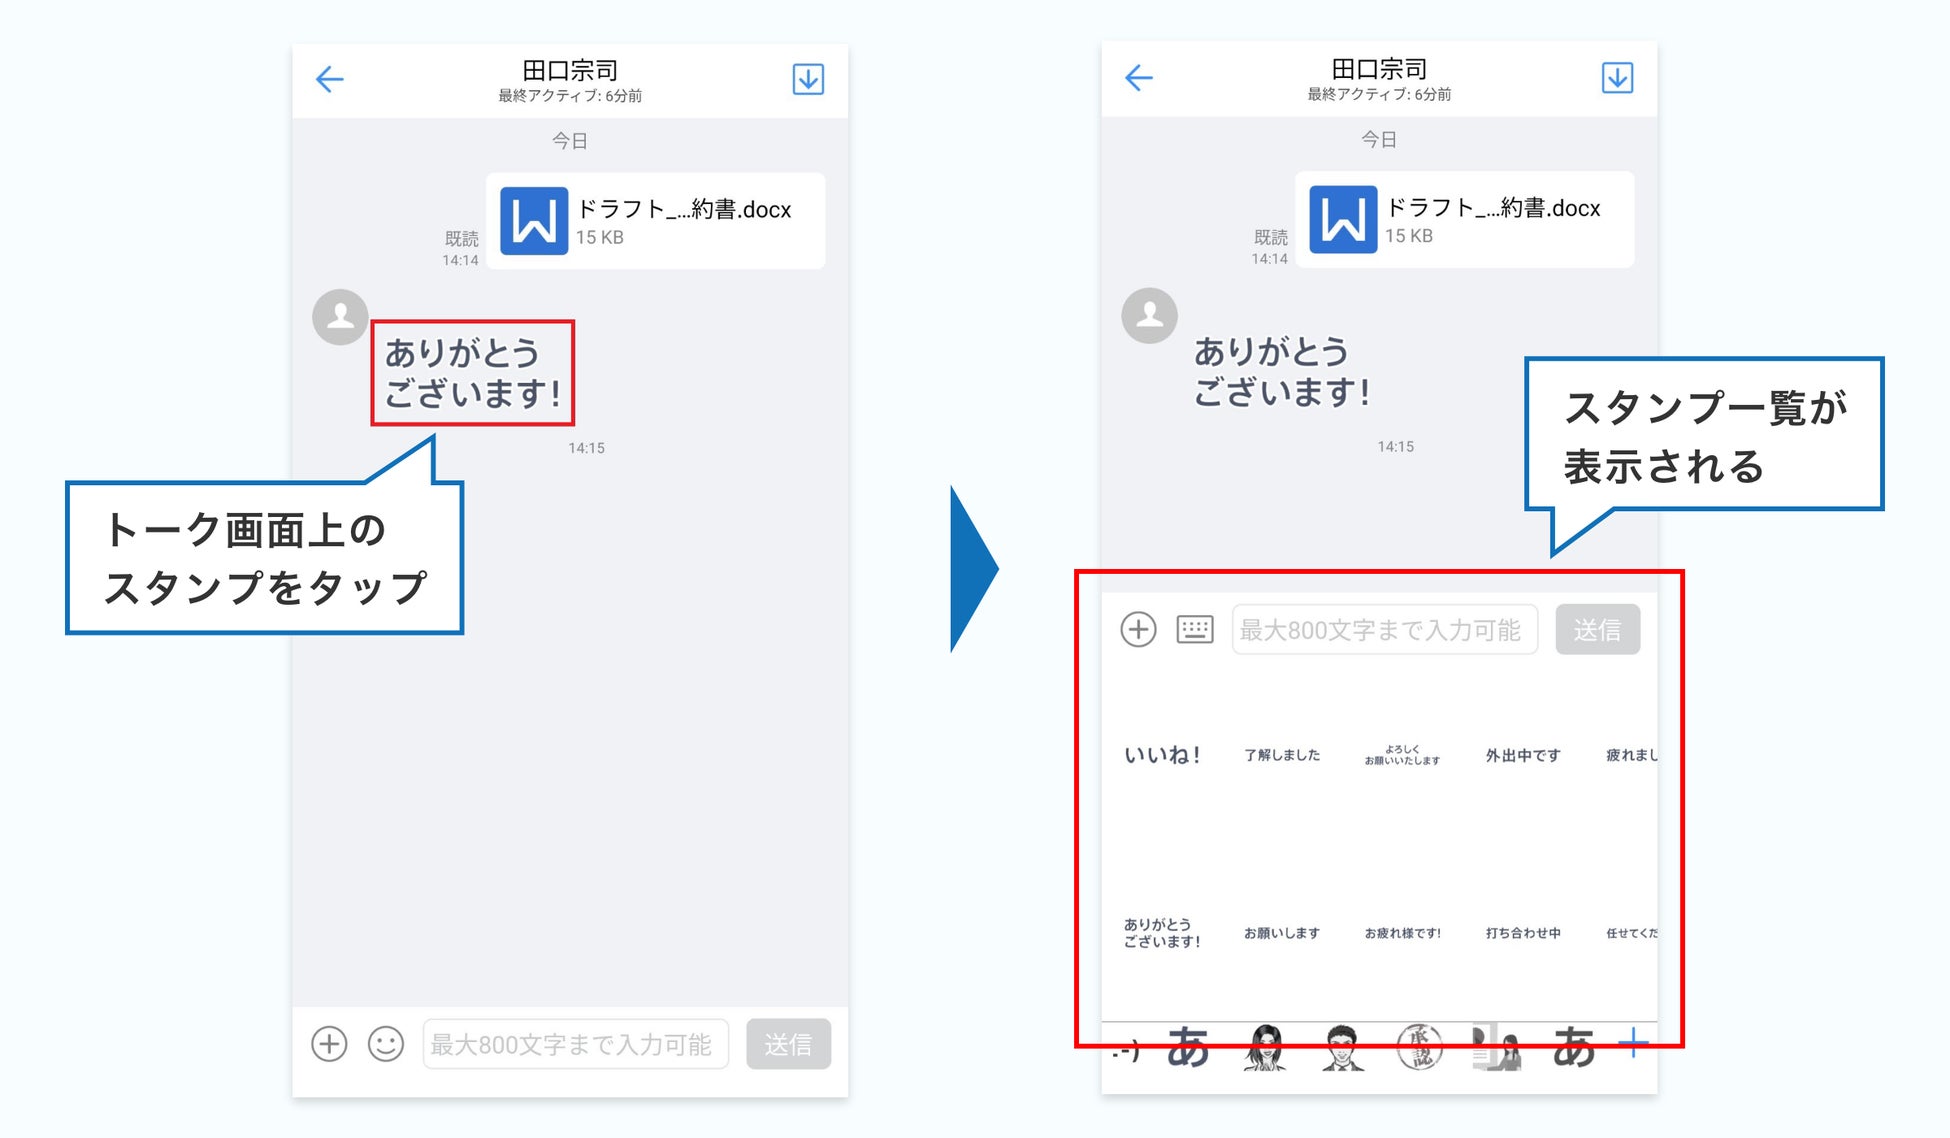Choose the 外出中です stamp
This screenshot has height=1138, width=1950.
pos(1522,755)
